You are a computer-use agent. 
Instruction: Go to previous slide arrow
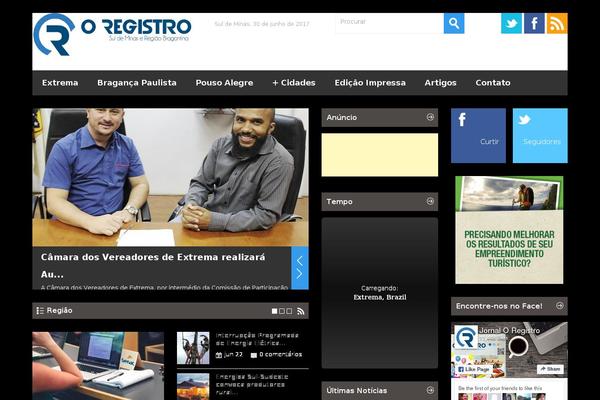tap(300, 261)
